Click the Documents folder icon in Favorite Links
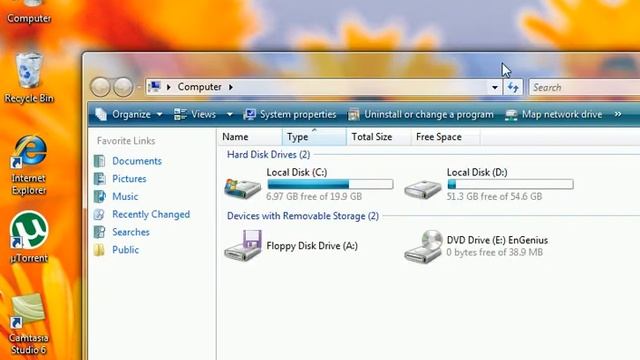 pos(99,161)
